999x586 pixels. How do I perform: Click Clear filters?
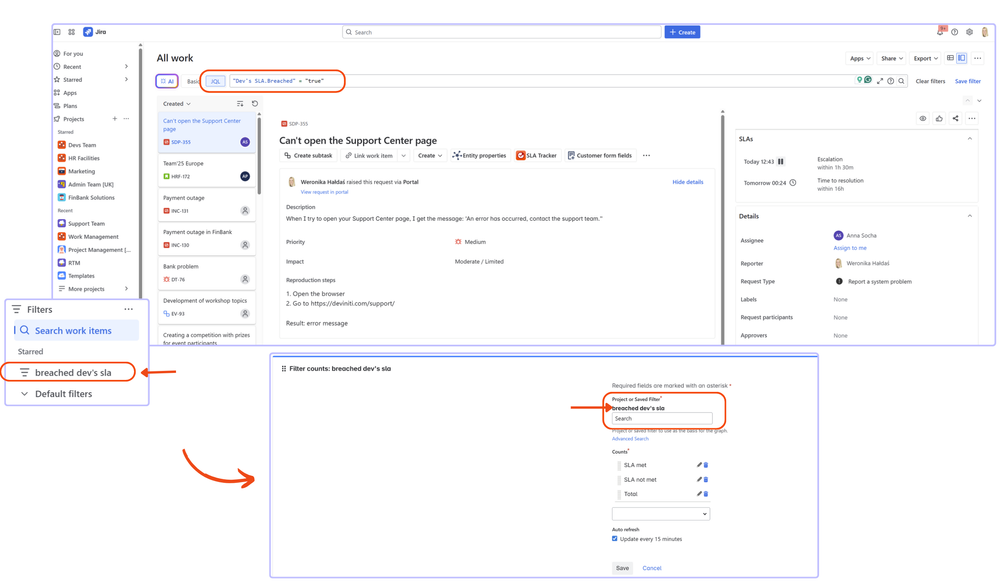point(930,81)
